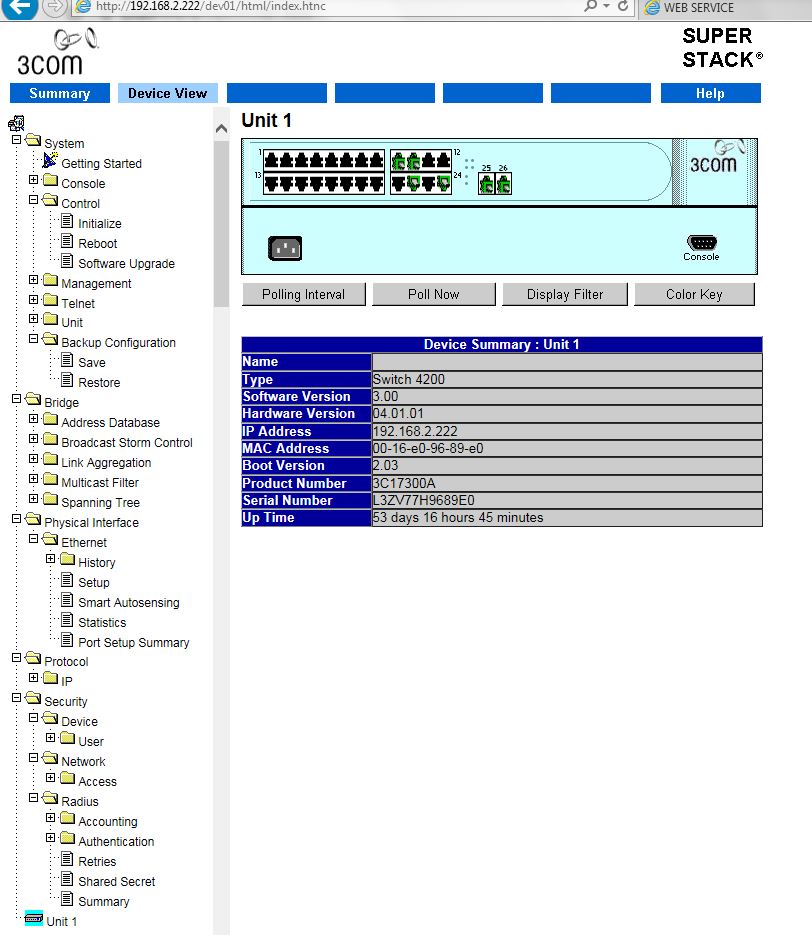Click port 26 on the switch diagram

pos(503,184)
